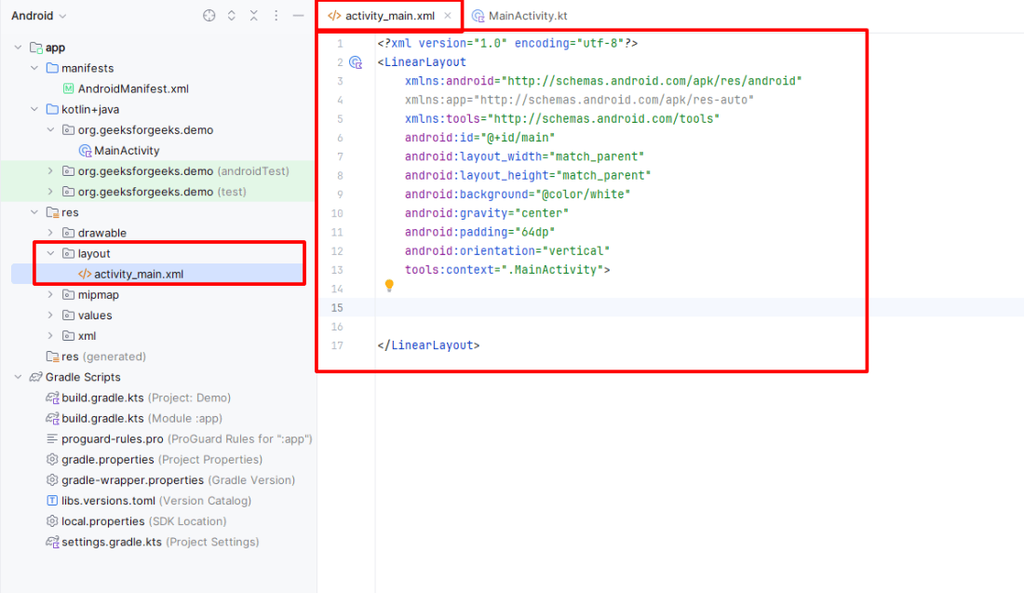Screen dimensions: 1024x593
Task: Click the gradle.properties gear icon
Action: point(52,460)
